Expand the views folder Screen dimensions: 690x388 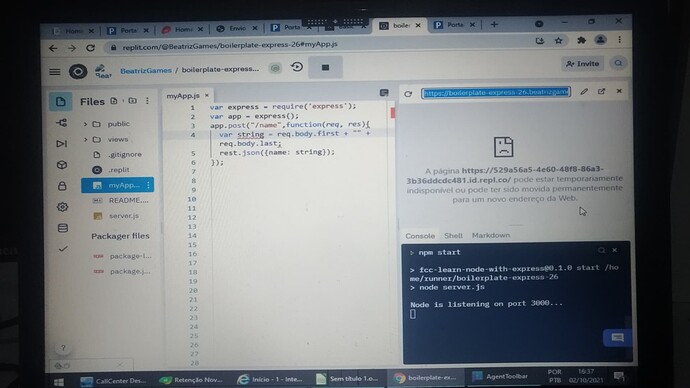[x=85, y=139]
